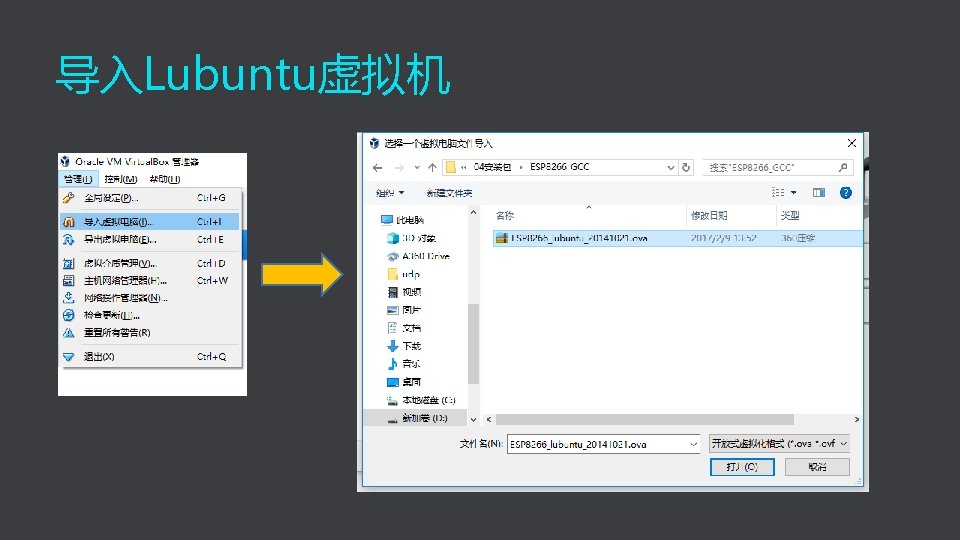Select 重置所有警告(R) menu entry
Screen dimensions: 960x540
click(150, 332)
